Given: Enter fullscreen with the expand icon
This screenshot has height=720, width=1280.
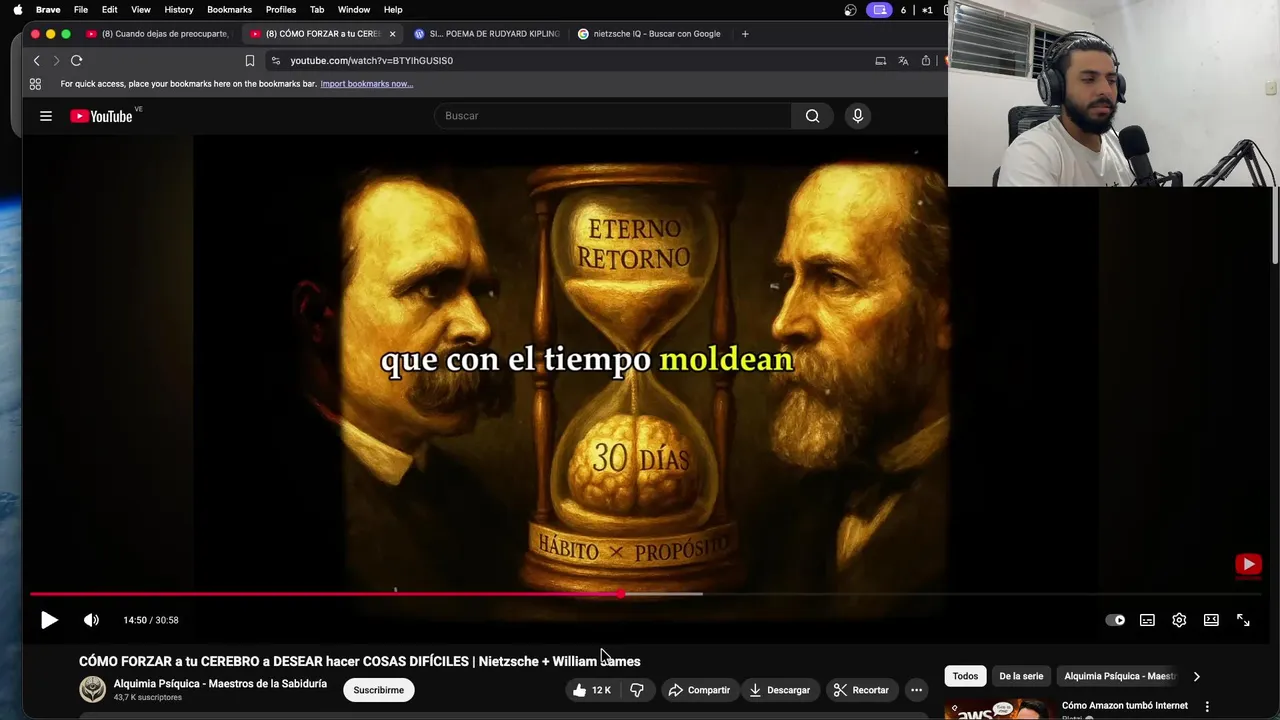Looking at the screenshot, I should point(1243,620).
